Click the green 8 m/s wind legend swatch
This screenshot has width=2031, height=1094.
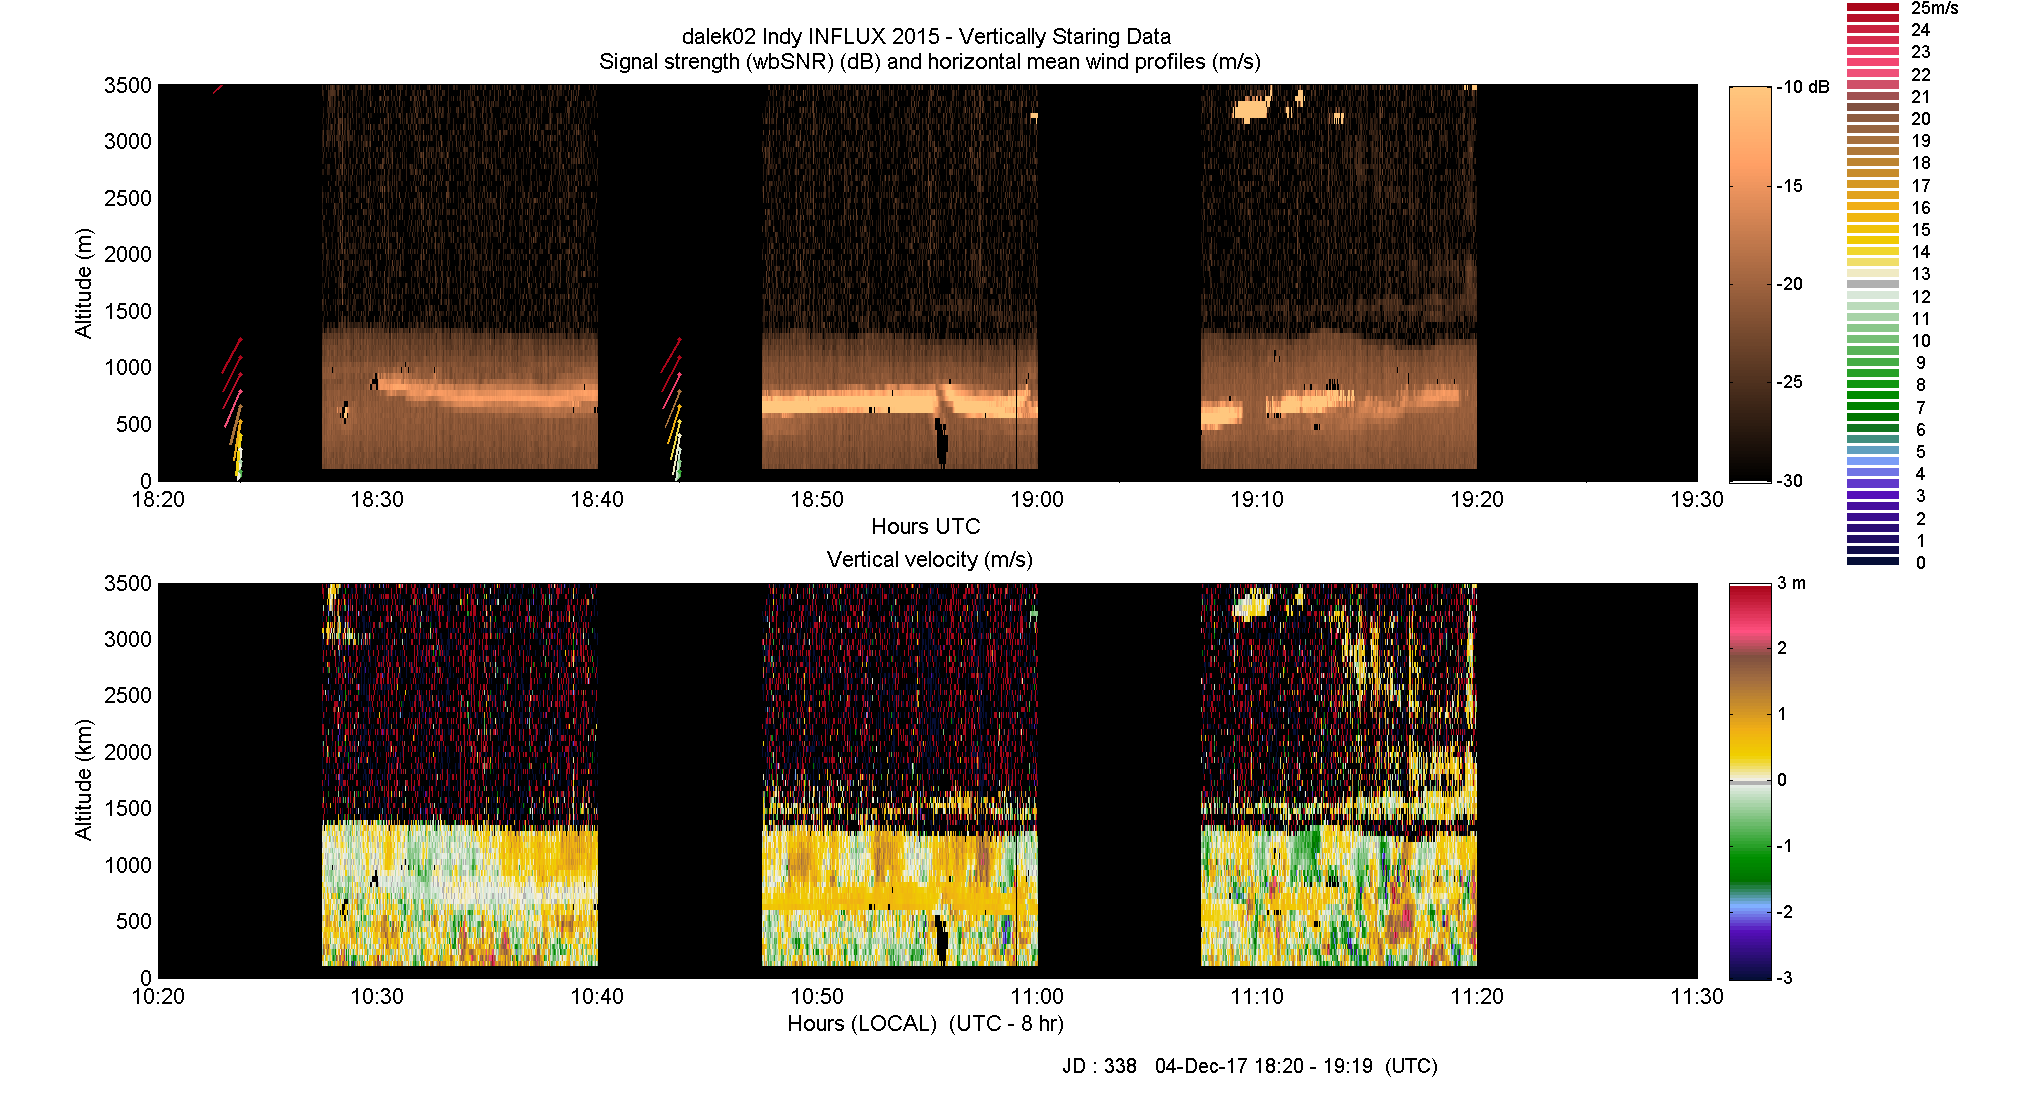point(1873,385)
